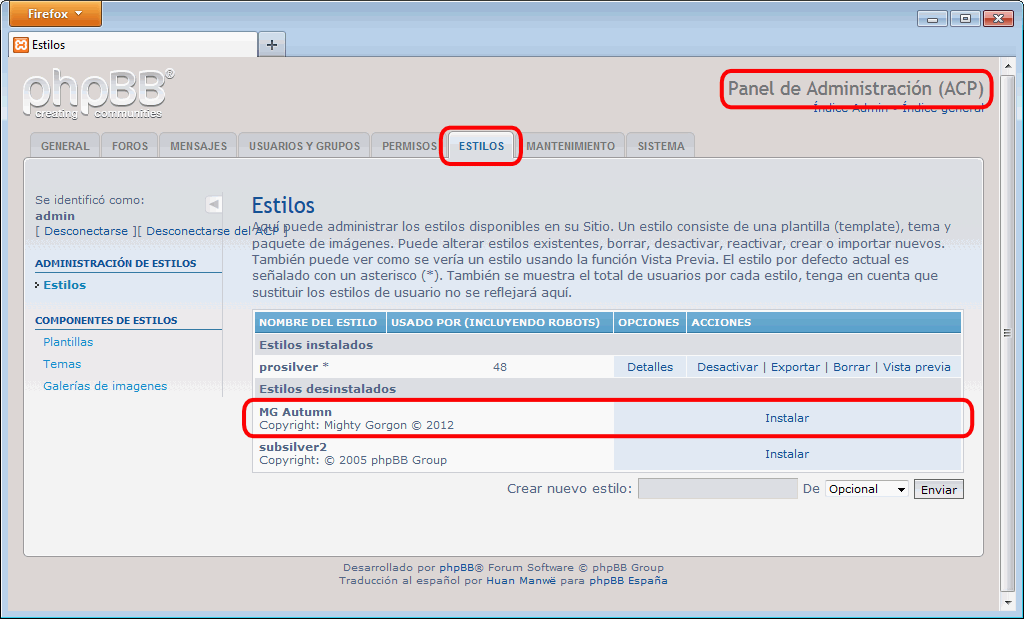Click the OPCIONES column header
Image resolution: width=1024 pixels, height=619 pixels.
[x=648, y=323]
